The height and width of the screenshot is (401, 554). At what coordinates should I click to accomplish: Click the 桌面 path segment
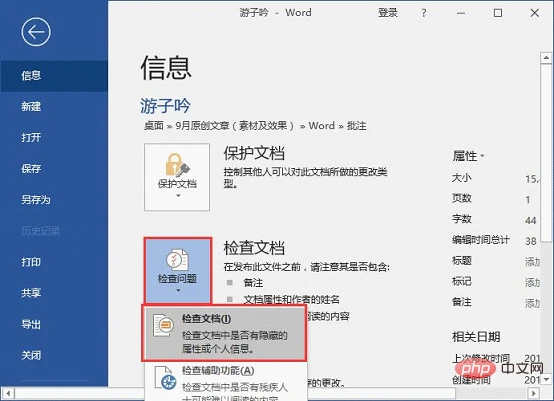coord(154,126)
